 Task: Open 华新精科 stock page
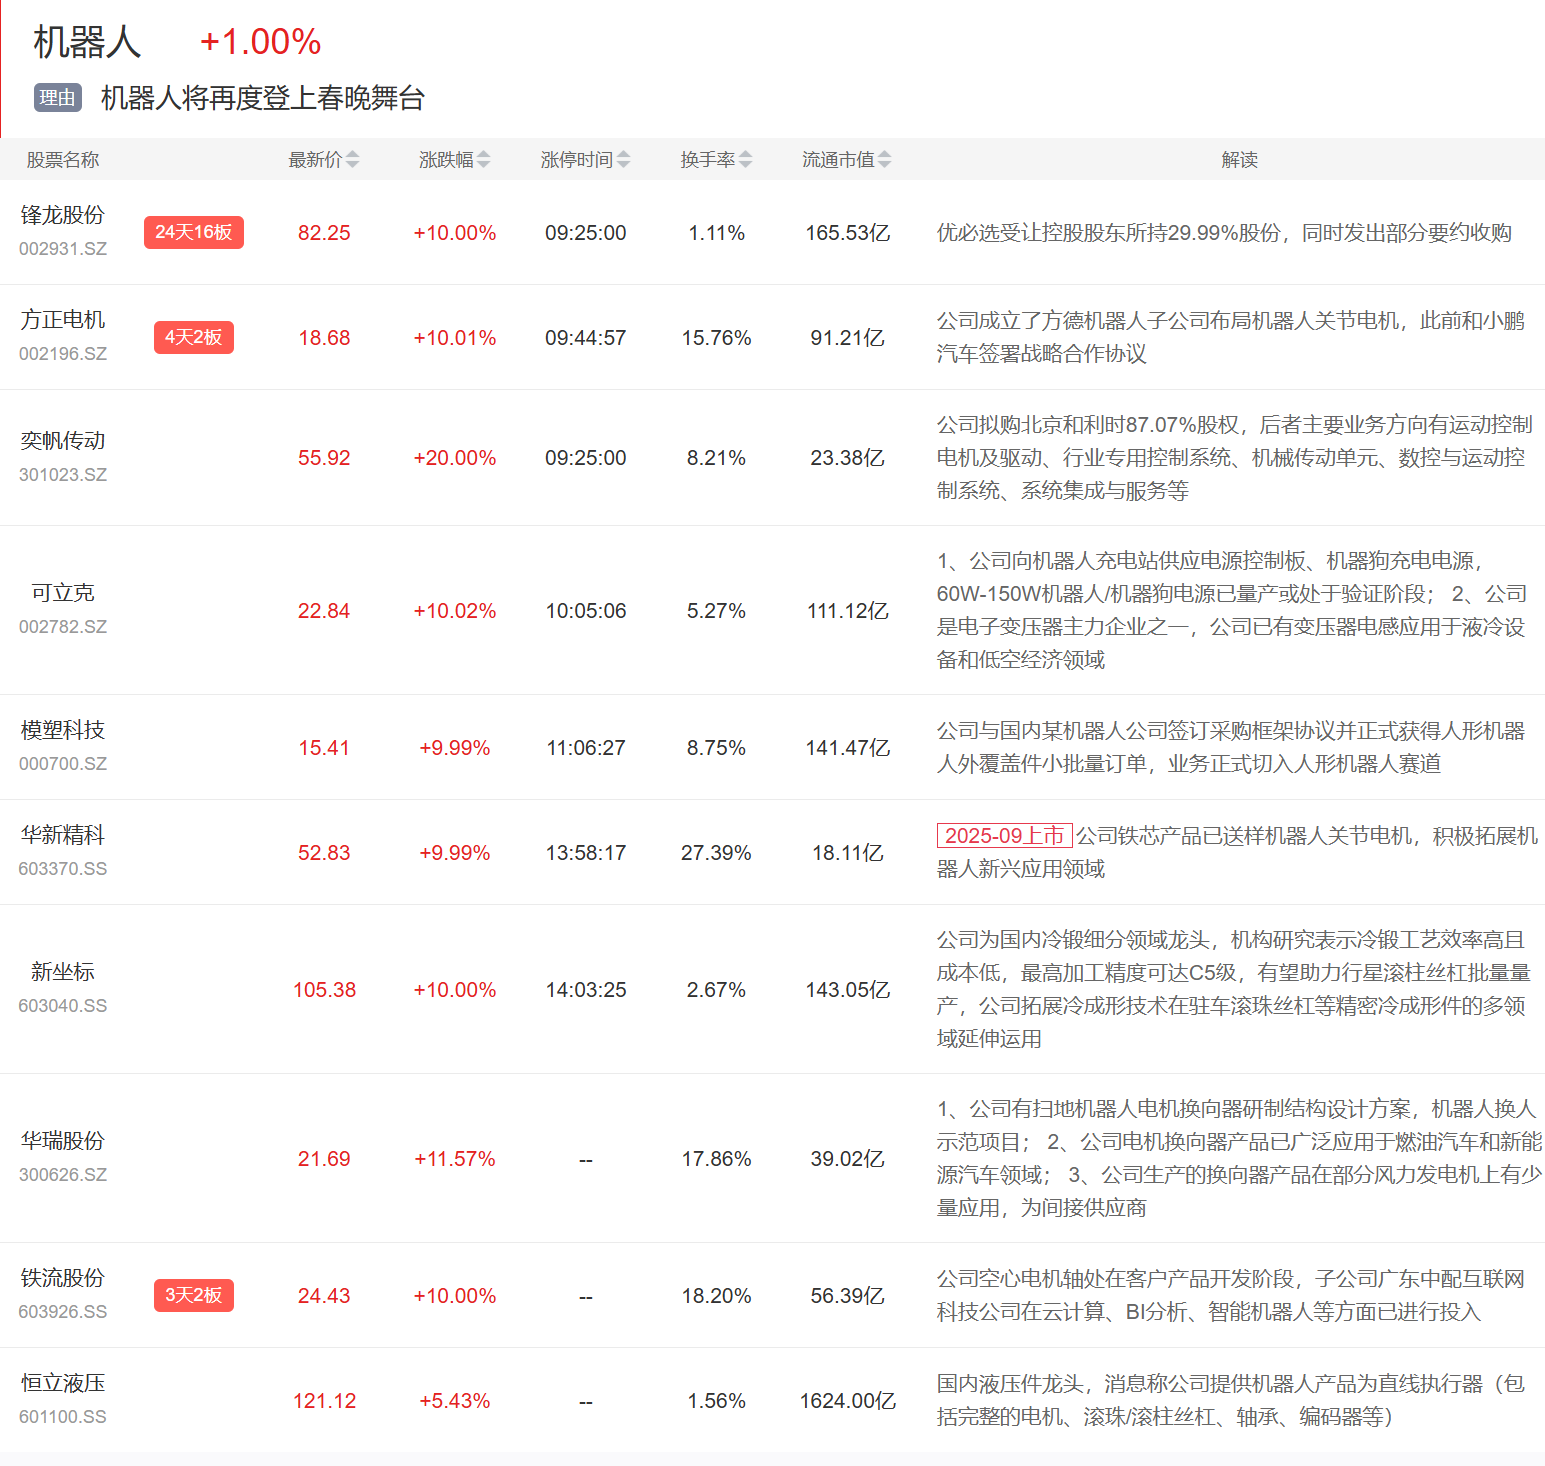[x=63, y=836]
